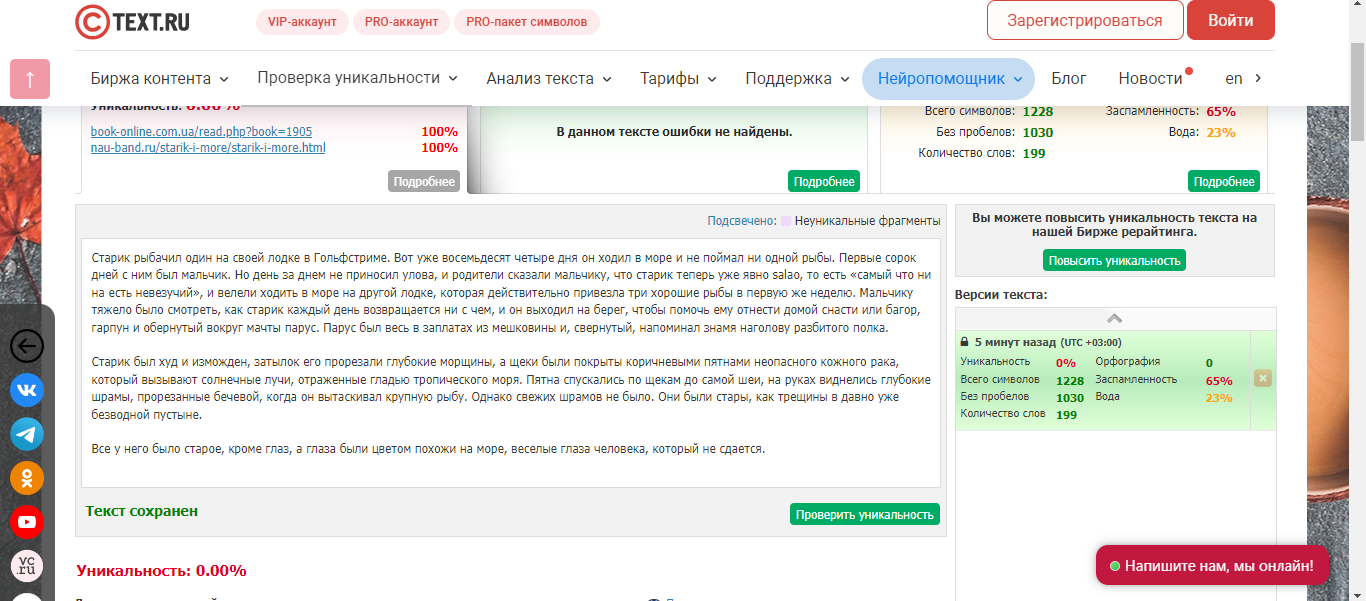This screenshot has width=1366, height=601.
Task: Click the back arrow in social sidebar
Action: point(27,346)
